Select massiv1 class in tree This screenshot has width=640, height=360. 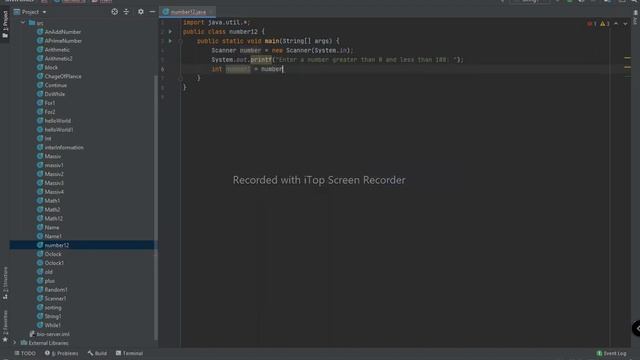(50, 165)
